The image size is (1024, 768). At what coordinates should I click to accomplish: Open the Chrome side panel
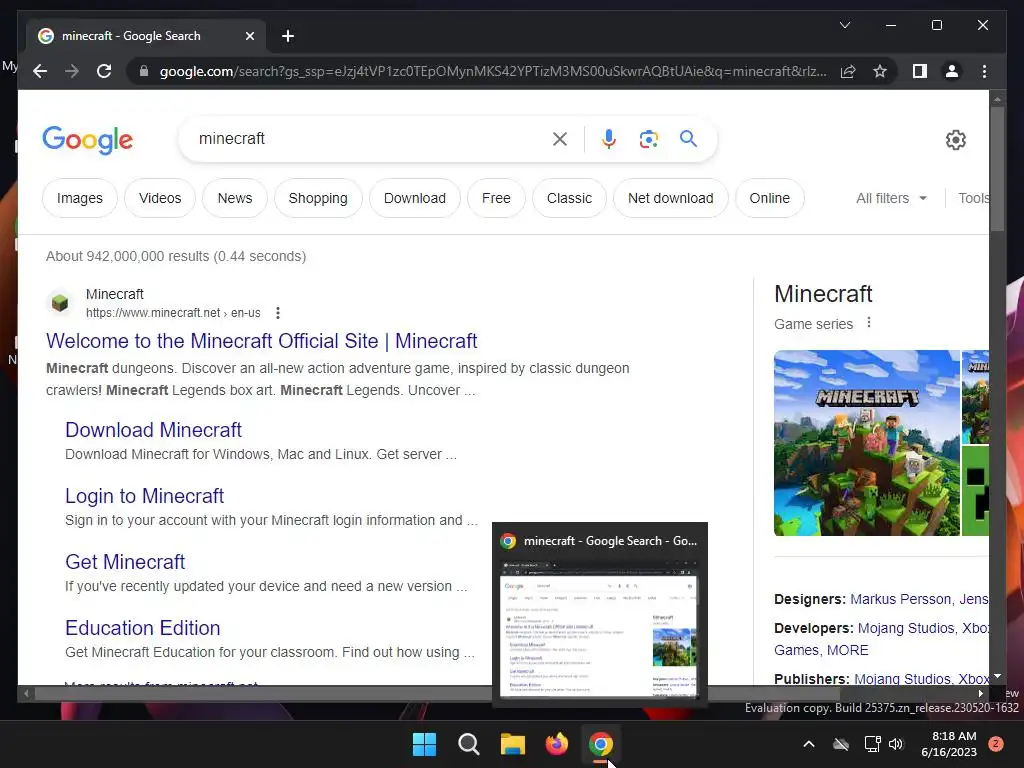tap(920, 71)
